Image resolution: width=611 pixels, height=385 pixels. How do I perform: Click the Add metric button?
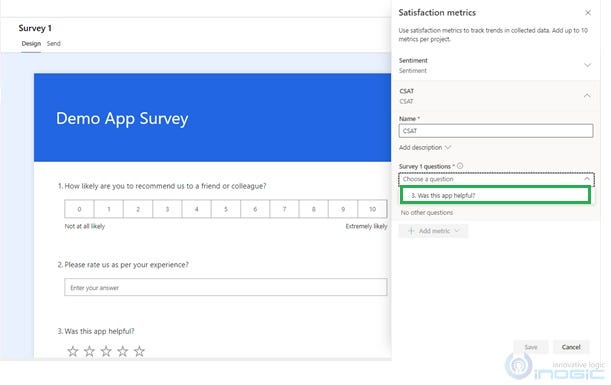coord(433,231)
